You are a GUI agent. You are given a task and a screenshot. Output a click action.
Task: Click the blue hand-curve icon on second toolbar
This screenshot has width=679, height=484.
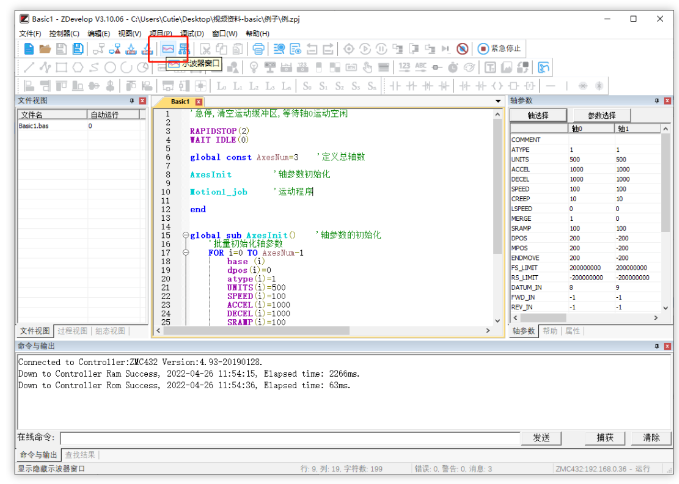click(x=543, y=67)
